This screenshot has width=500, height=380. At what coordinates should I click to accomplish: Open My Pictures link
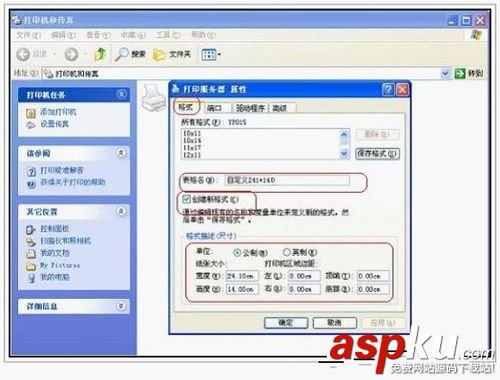[60, 265]
